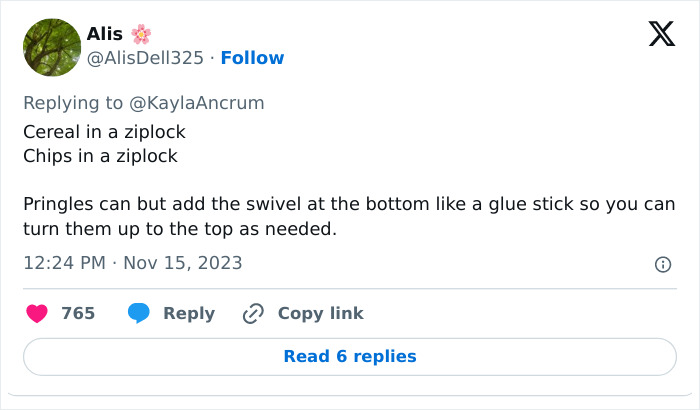The image size is (700, 410).
Task: Click the 765 likes count
Action: pos(78,314)
